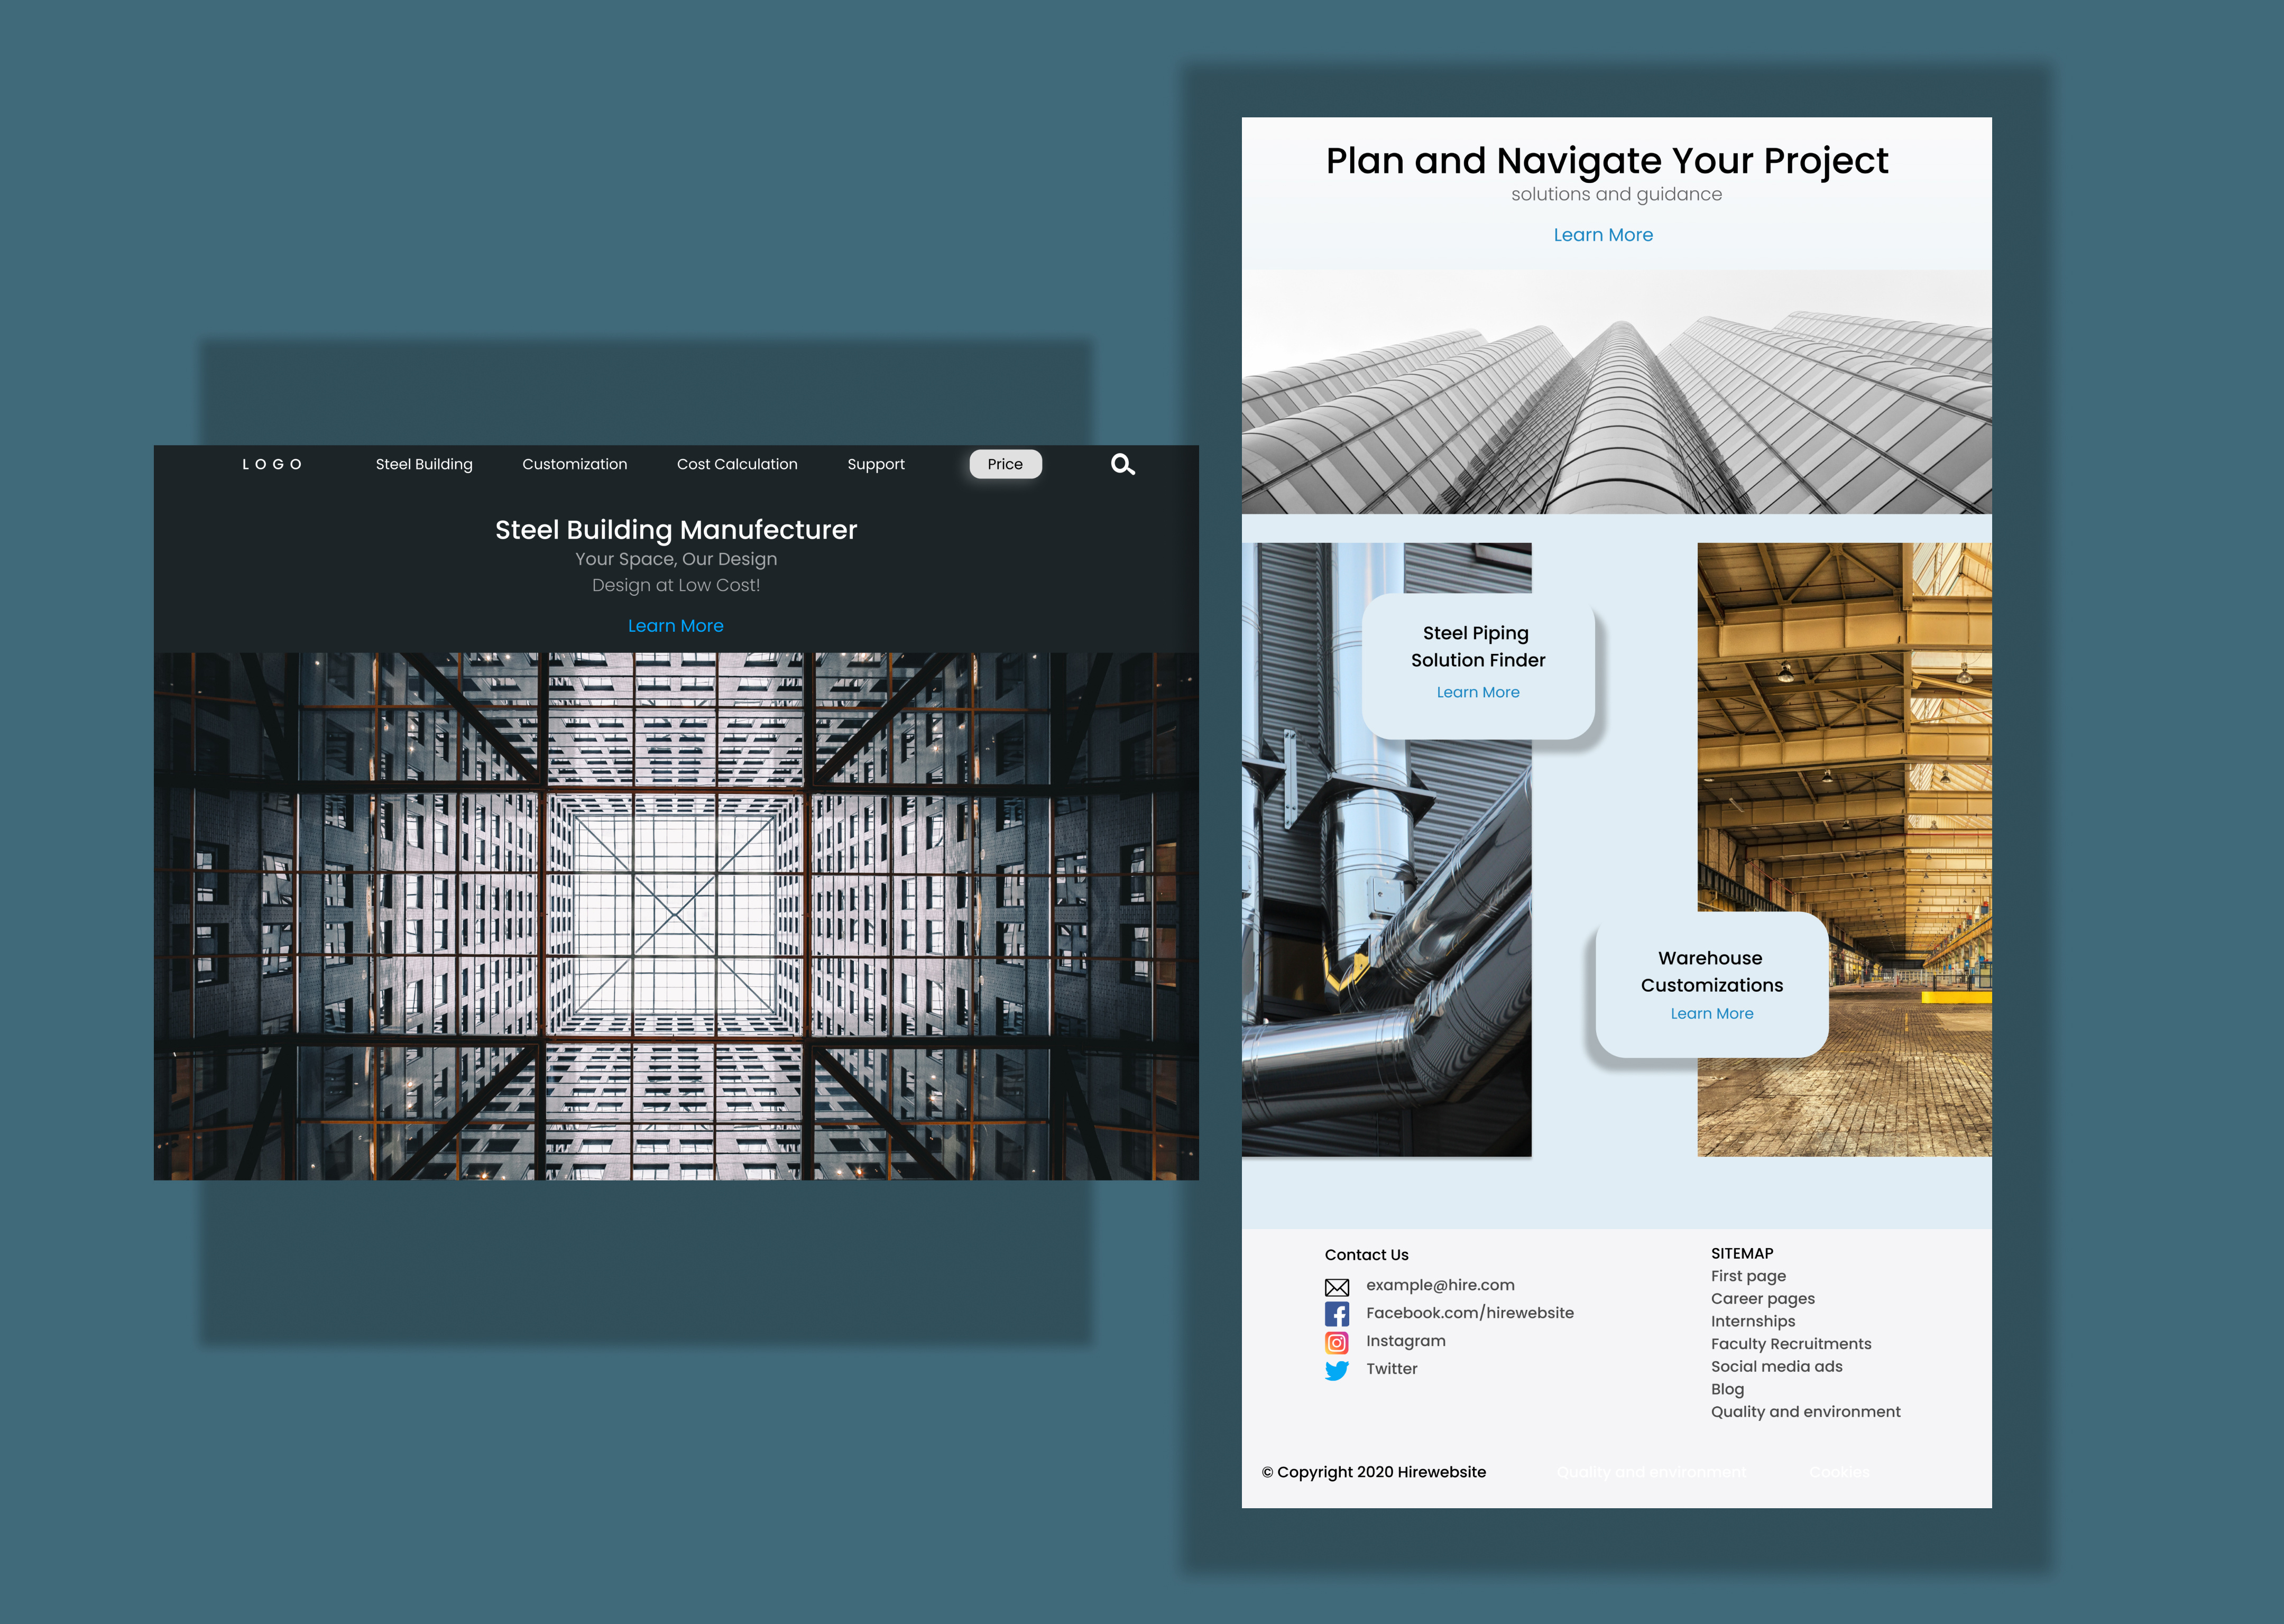Select the Steel Piping Solution Finder title
This screenshot has width=2284, height=1624.
(x=1478, y=646)
